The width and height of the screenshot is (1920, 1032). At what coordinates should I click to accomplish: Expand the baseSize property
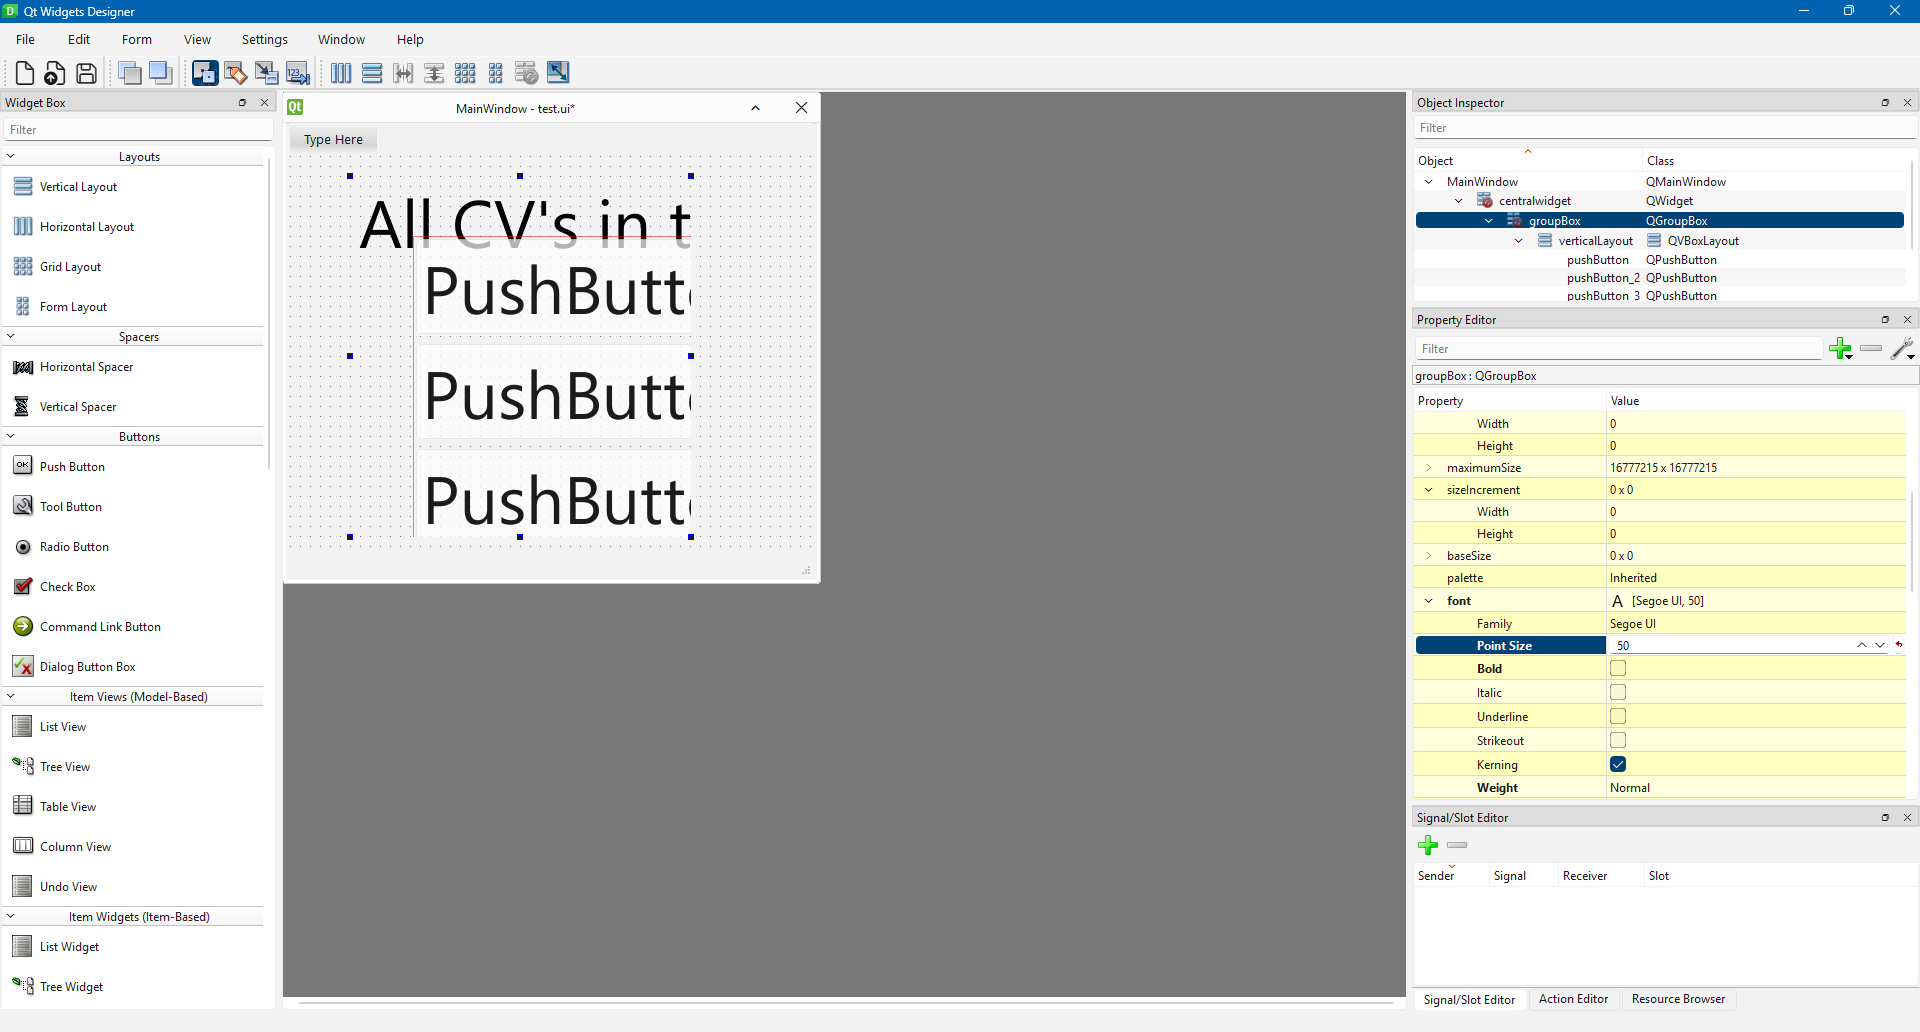[1428, 556]
